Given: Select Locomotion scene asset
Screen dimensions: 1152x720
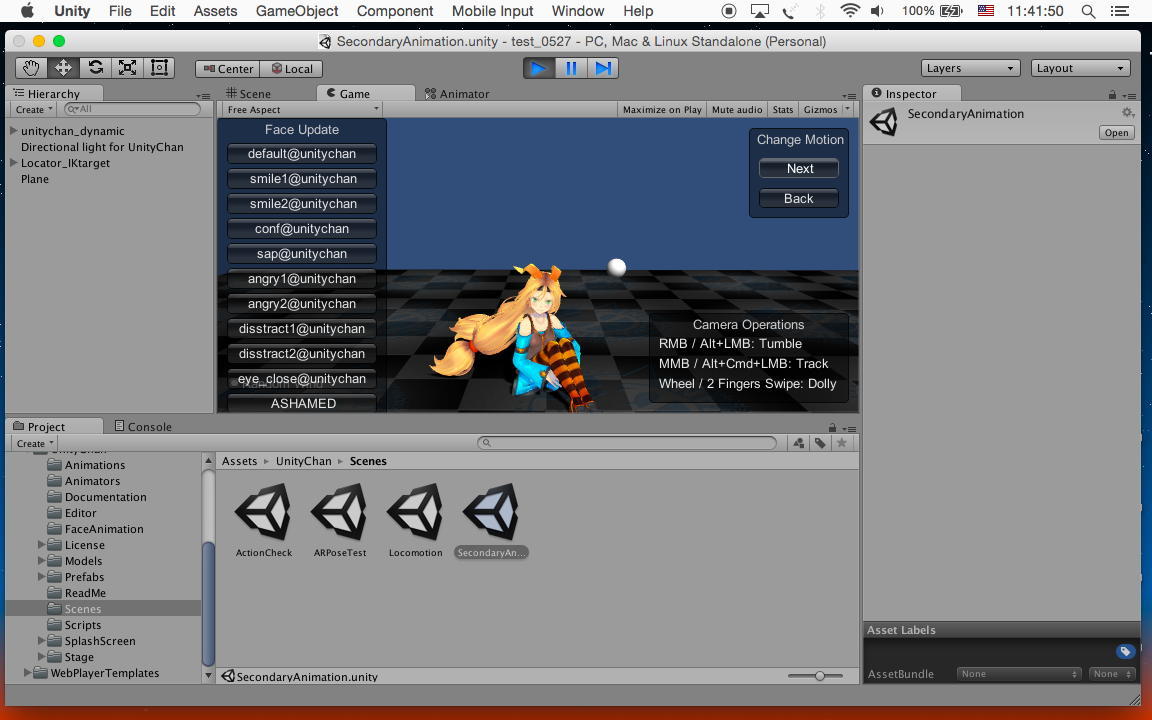Looking at the screenshot, I should pyautogui.click(x=415, y=519).
